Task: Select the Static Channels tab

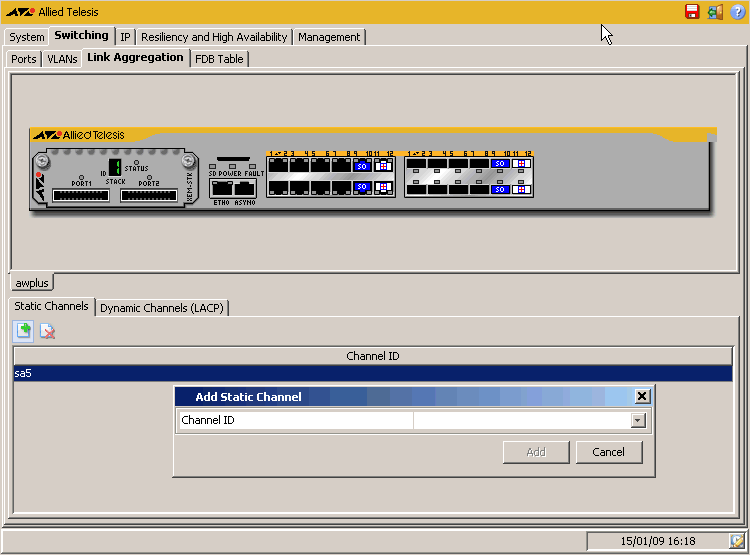Action: (x=51, y=306)
